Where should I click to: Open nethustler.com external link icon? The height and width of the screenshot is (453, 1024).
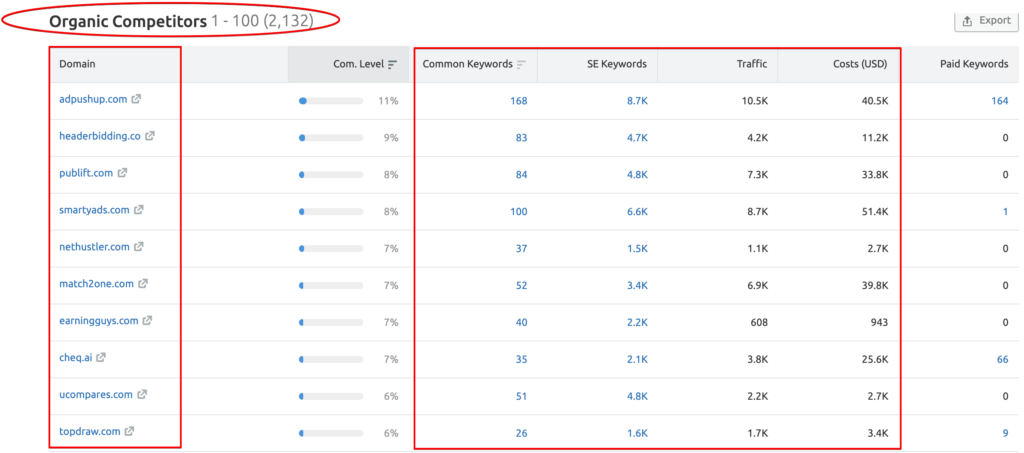click(x=138, y=247)
